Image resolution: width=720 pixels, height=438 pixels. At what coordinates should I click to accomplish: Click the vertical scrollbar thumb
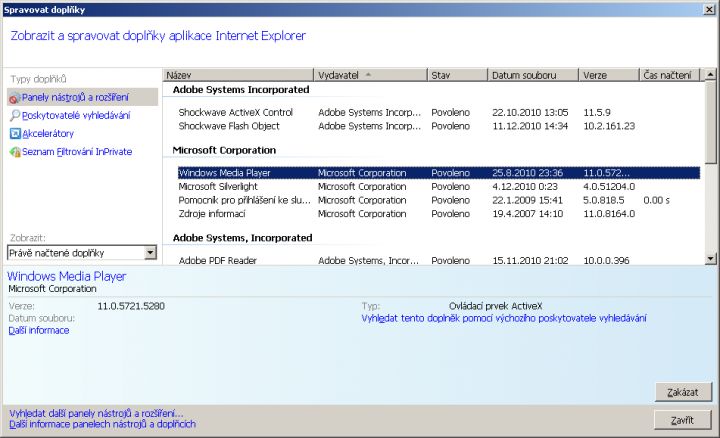click(x=710, y=122)
